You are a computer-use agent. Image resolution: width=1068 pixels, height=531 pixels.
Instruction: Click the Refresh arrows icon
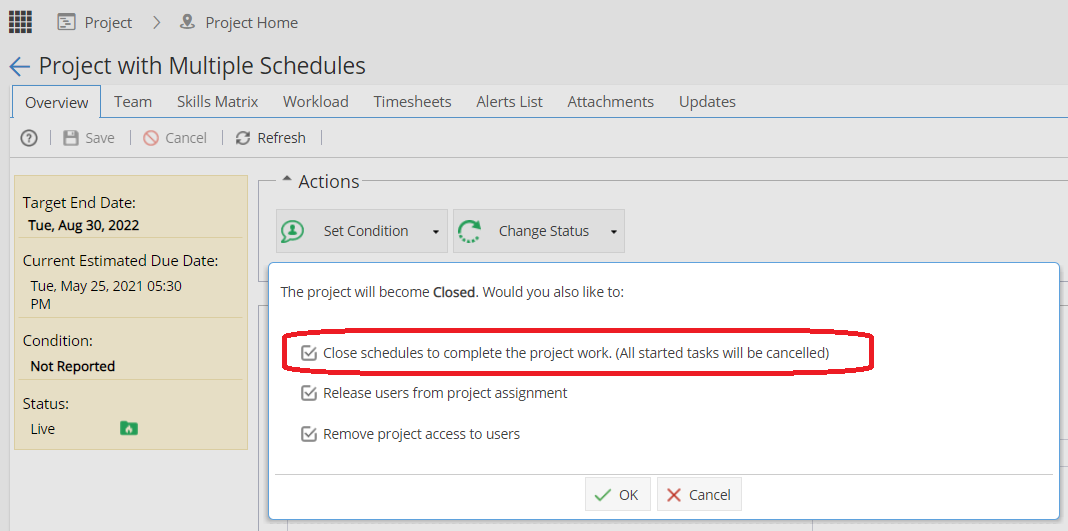[242, 138]
